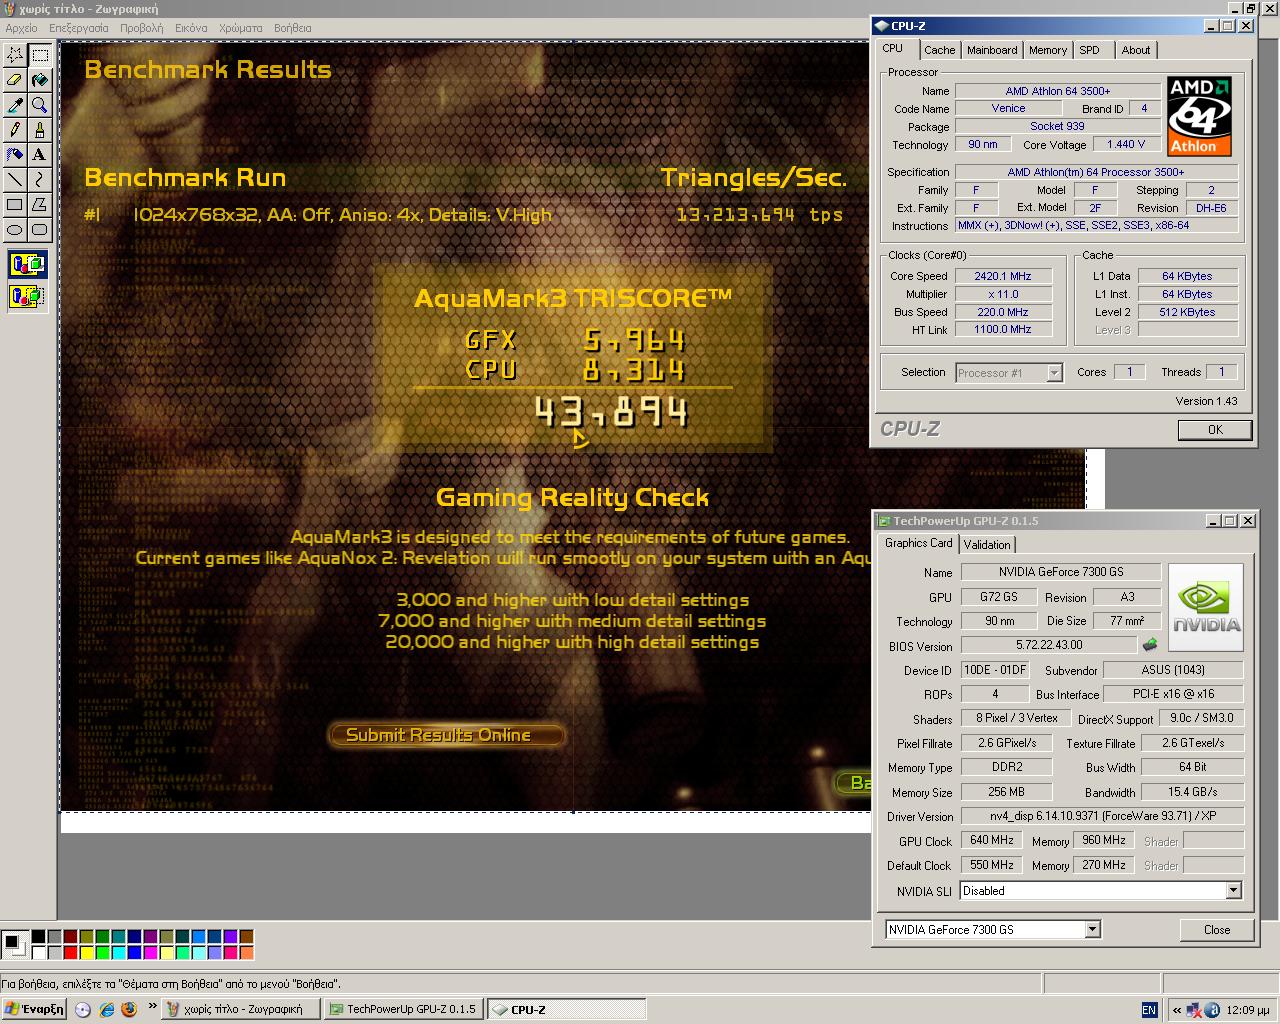1280x1024 pixels.
Task: Open the Χρώματα menu in Paint
Action: coord(240,28)
